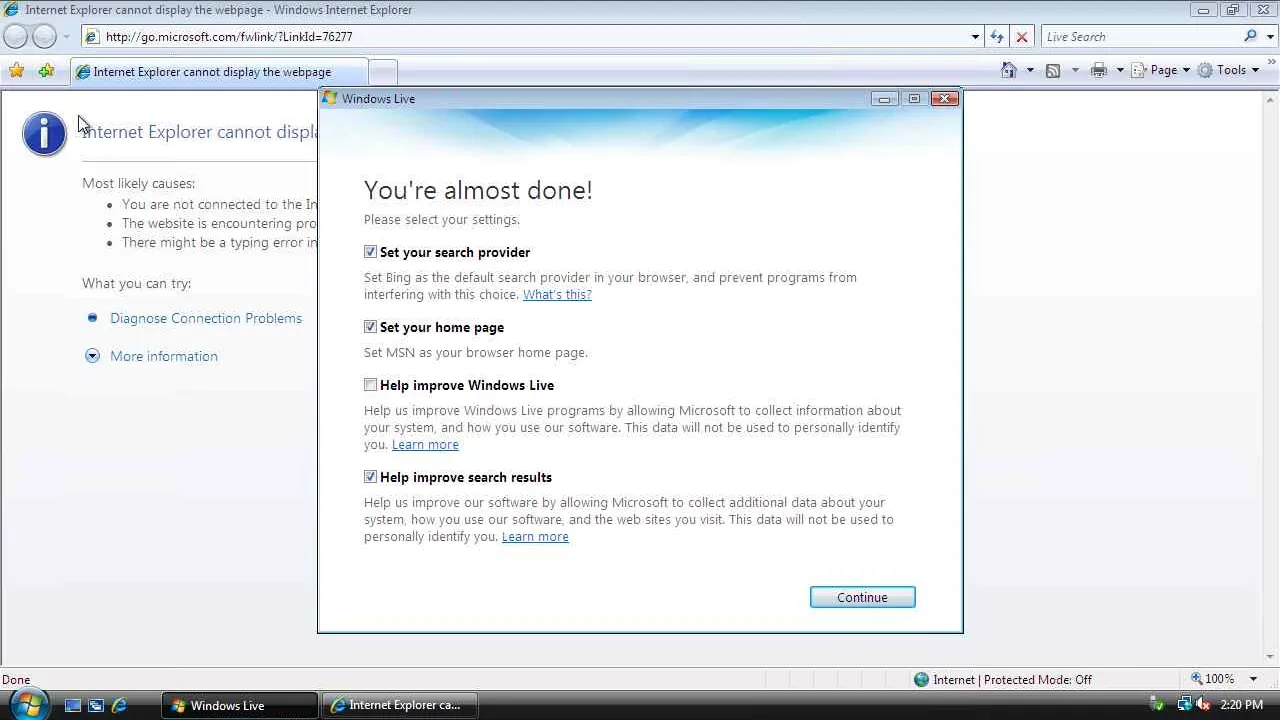This screenshot has width=1280, height=720.
Task: Click the browser Back arrow button
Action: 16,37
